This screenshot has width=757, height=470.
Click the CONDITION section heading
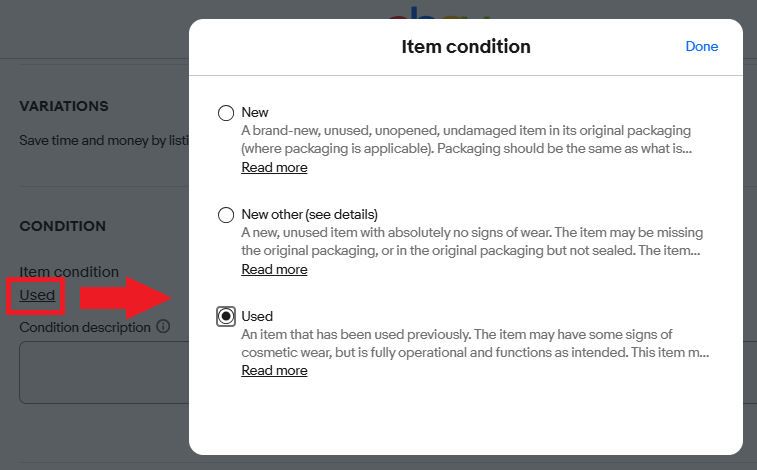tap(62, 226)
